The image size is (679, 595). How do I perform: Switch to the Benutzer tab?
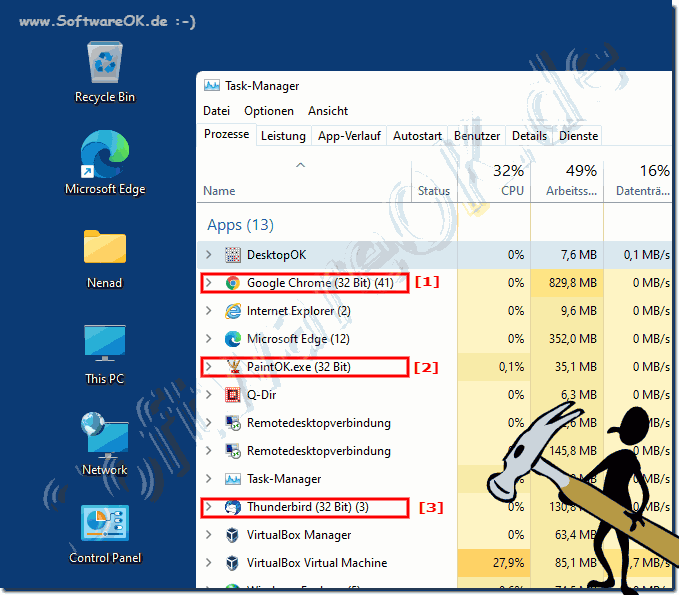pos(477,136)
